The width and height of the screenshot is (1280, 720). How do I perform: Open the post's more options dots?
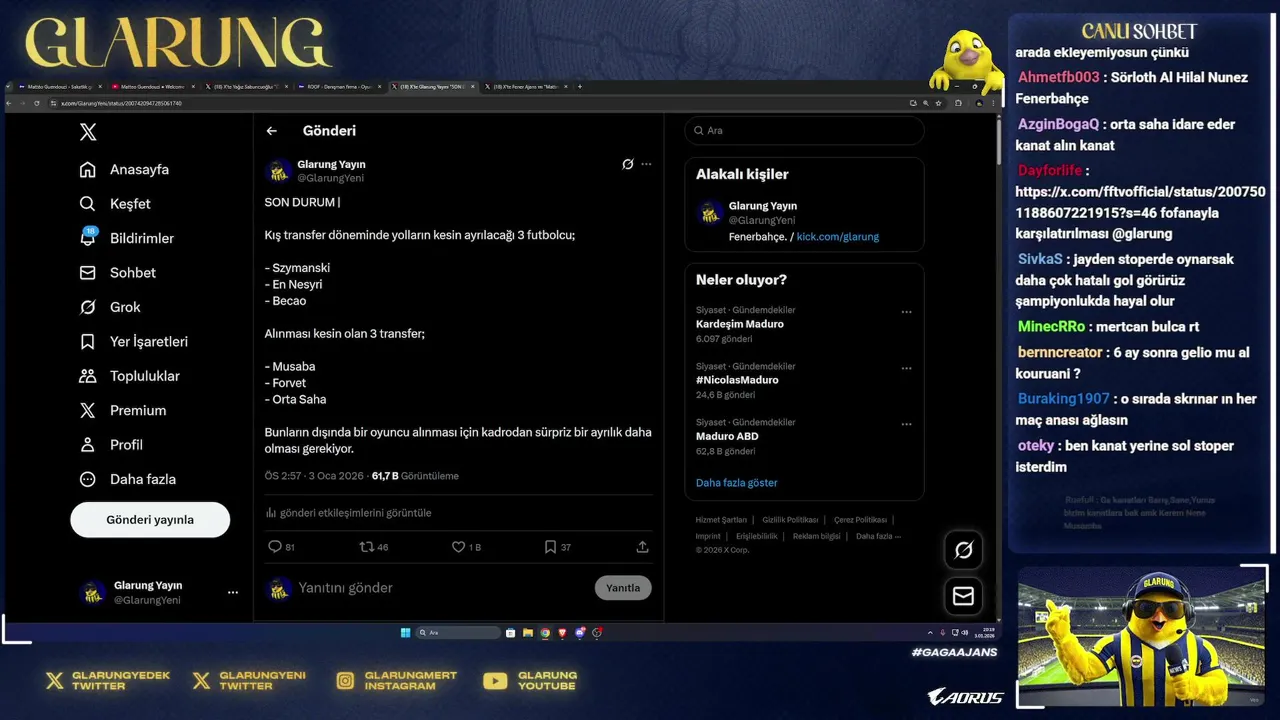click(646, 164)
